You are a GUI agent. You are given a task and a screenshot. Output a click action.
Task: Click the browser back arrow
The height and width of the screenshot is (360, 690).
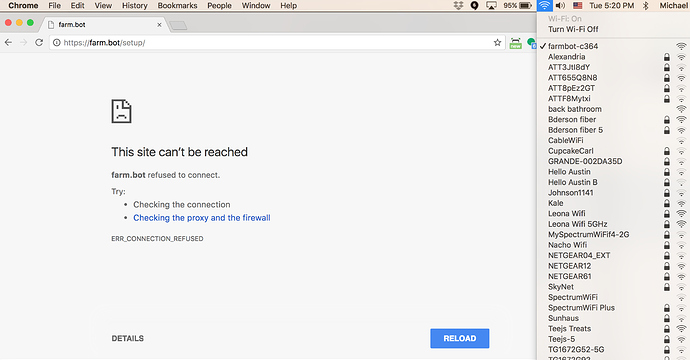pyautogui.click(x=8, y=42)
